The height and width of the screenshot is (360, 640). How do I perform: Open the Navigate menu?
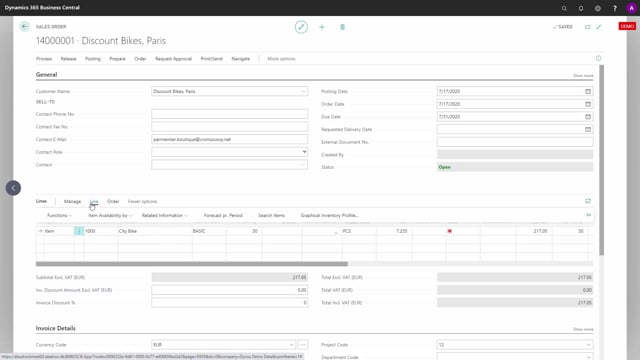click(240, 59)
